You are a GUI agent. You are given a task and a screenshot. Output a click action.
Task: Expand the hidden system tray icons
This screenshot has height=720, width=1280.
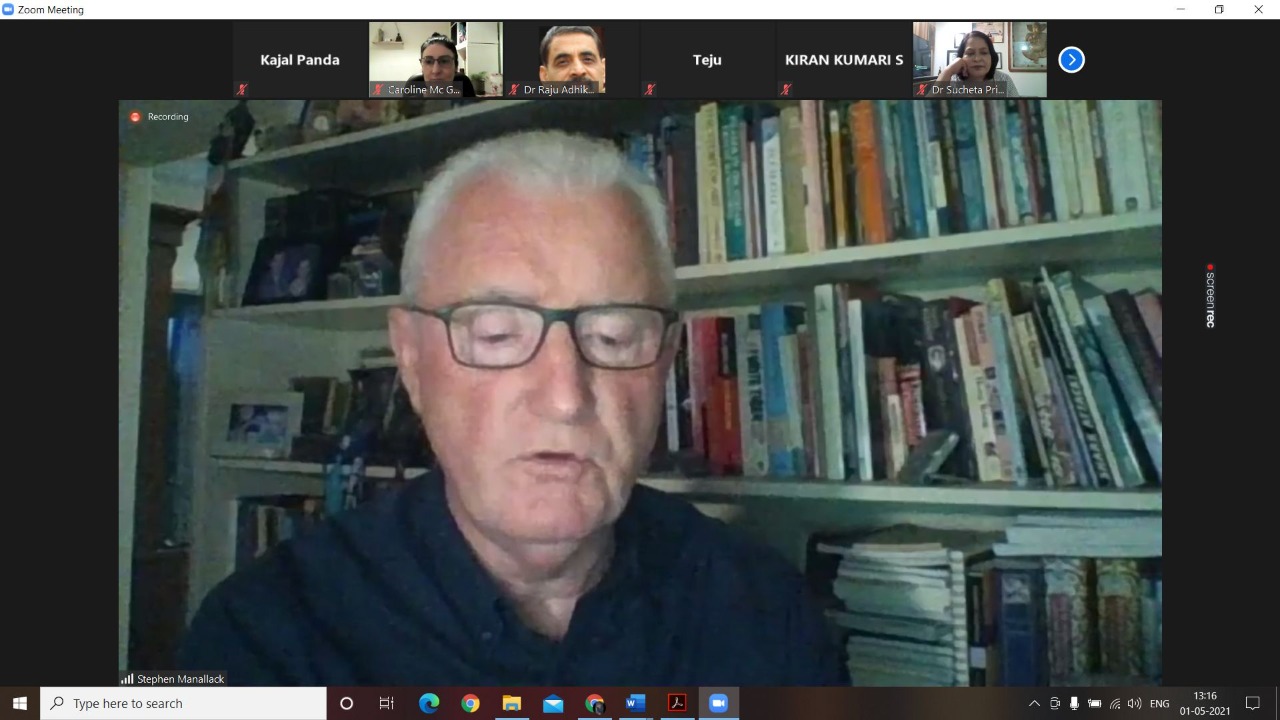click(x=1034, y=703)
